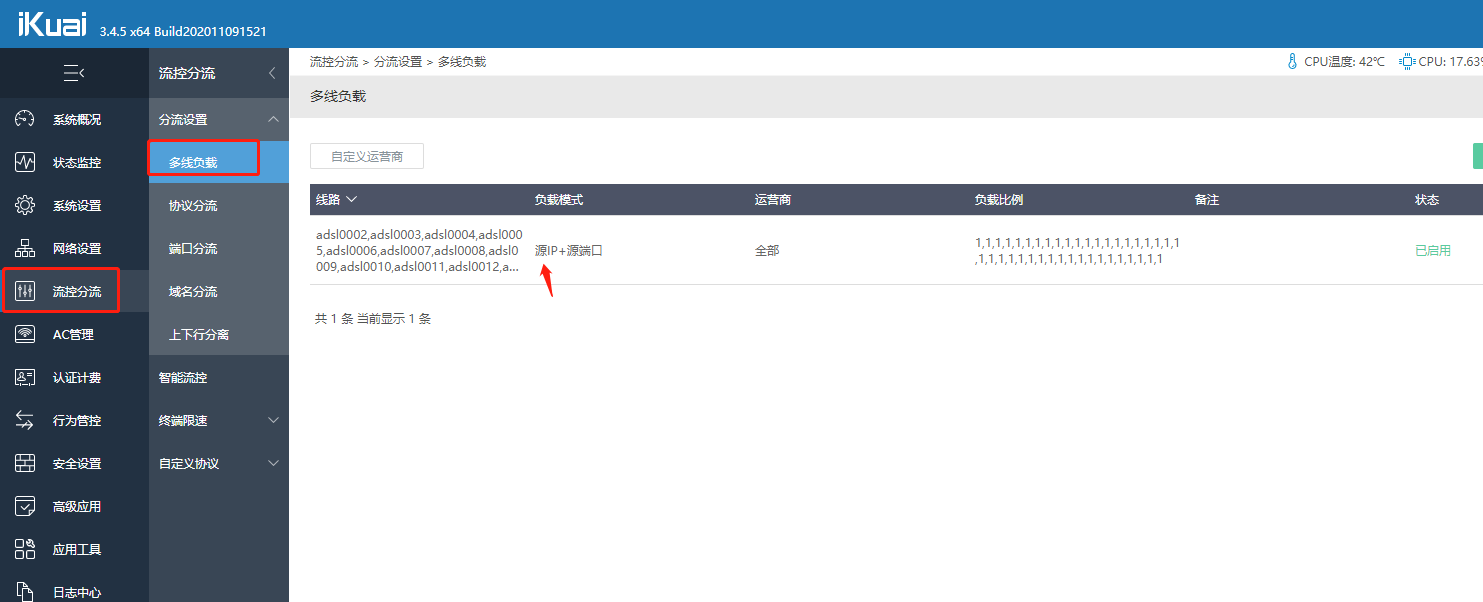The image size is (1483, 602).
Task: Click the 负载模式 column header
Action: pyautogui.click(x=559, y=200)
